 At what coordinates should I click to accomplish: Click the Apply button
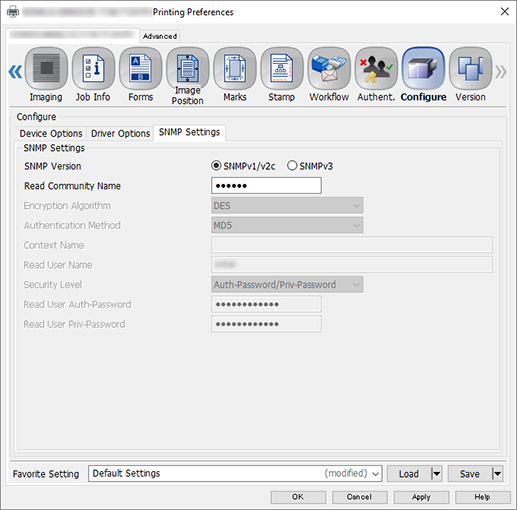421,497
